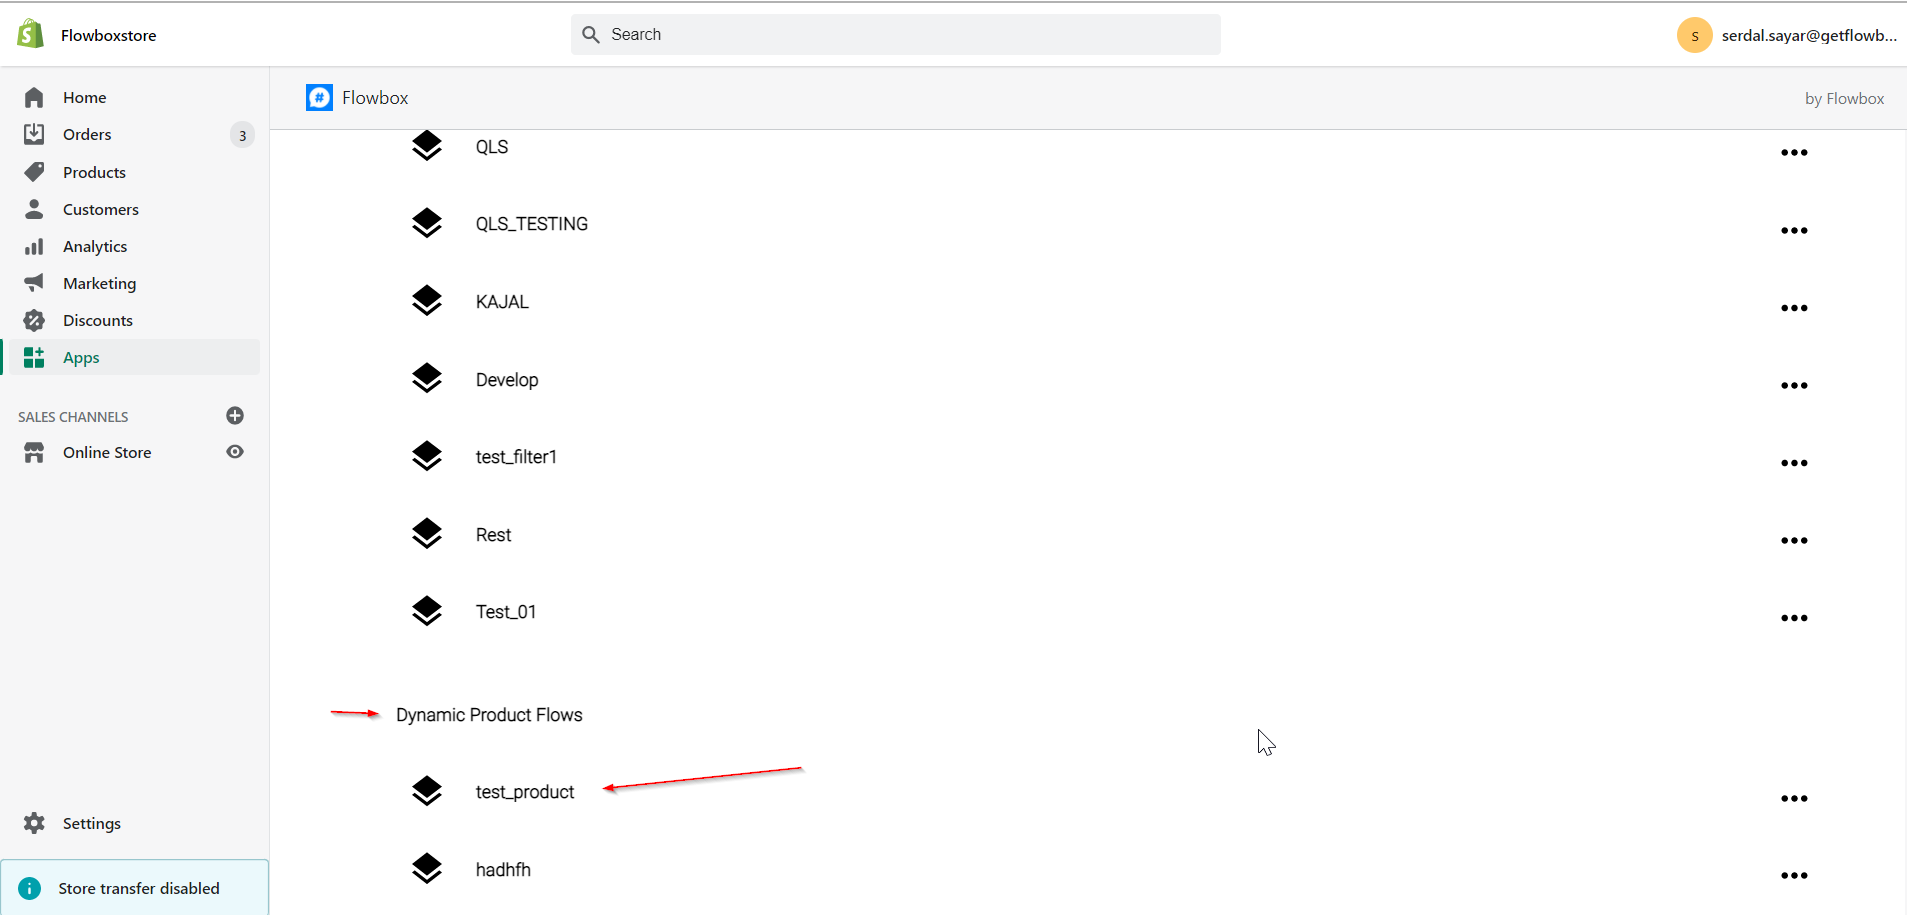The image size is (1907, 915).
Task: Click the user avatar icon
Action: 1694,35
